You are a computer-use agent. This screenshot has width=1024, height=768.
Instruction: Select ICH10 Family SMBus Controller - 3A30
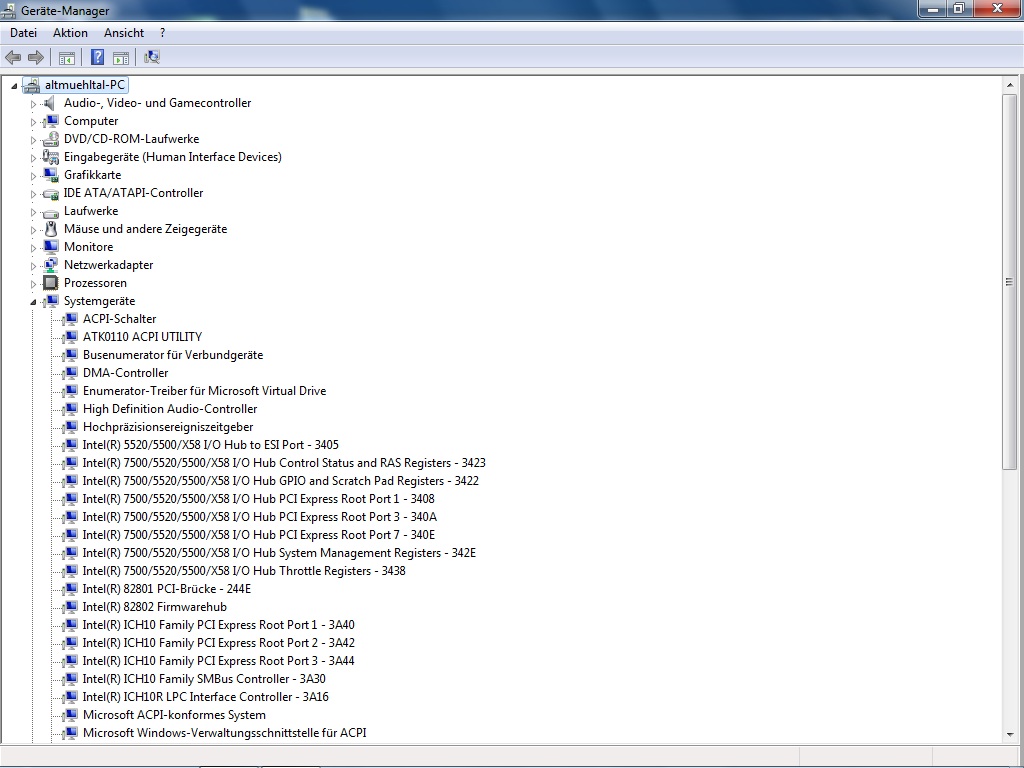204,679
